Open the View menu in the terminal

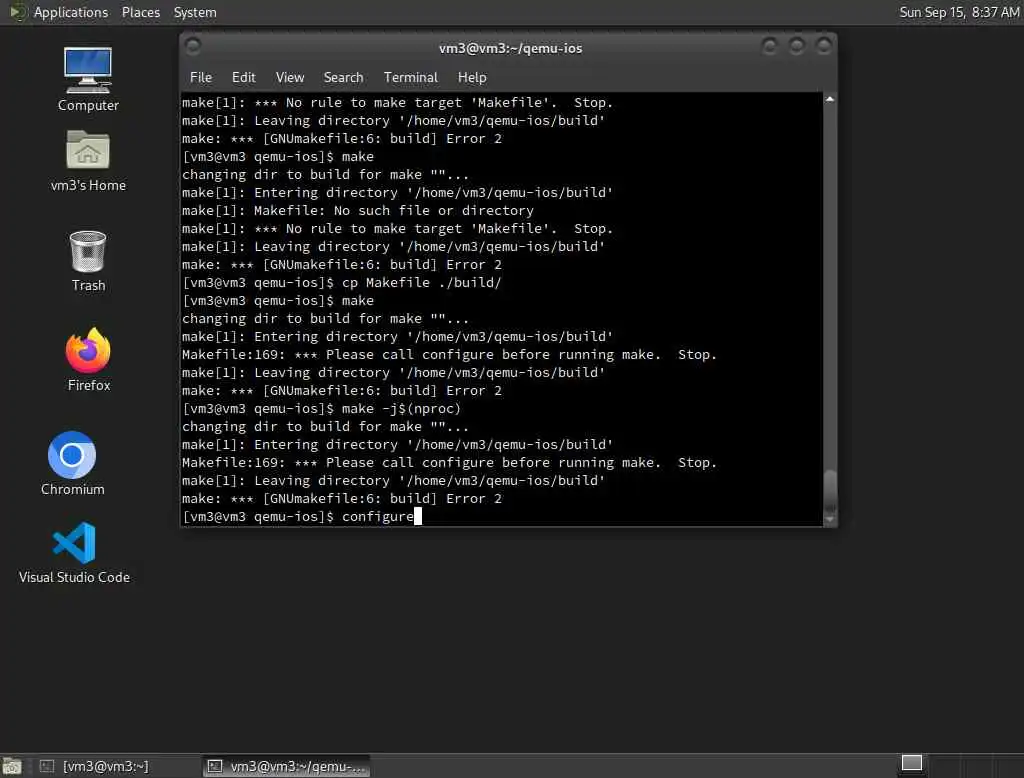(x=290, y=77)
